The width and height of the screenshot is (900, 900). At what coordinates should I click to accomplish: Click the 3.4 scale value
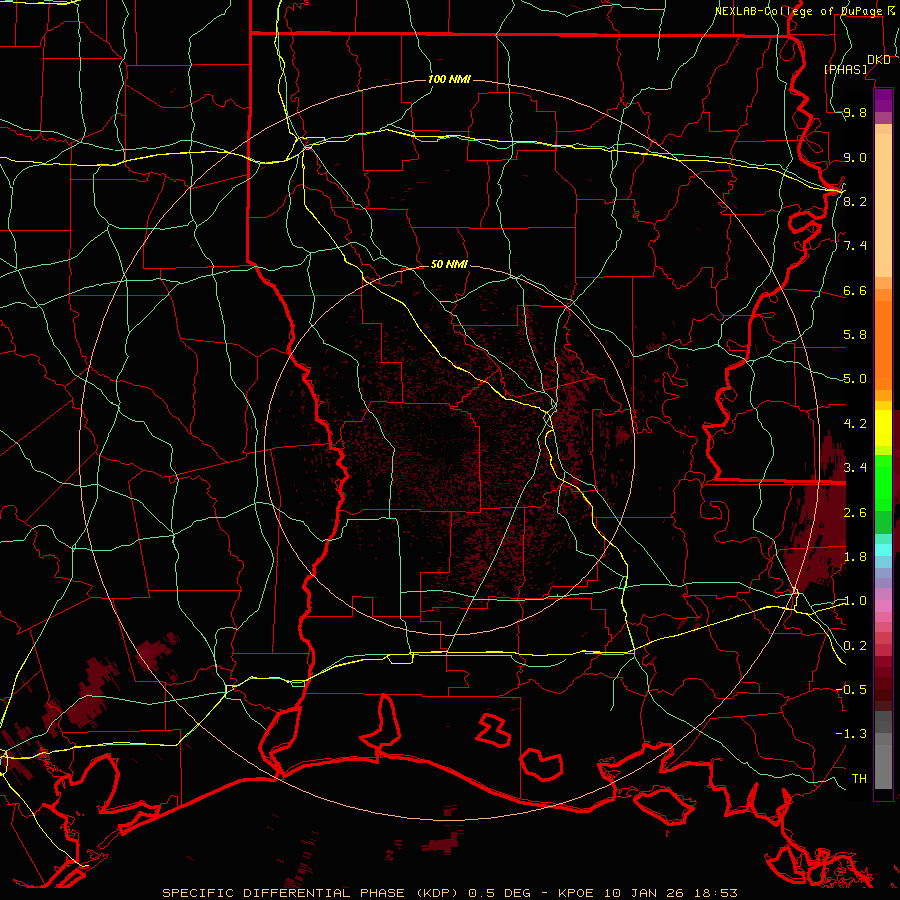point(855,468)
